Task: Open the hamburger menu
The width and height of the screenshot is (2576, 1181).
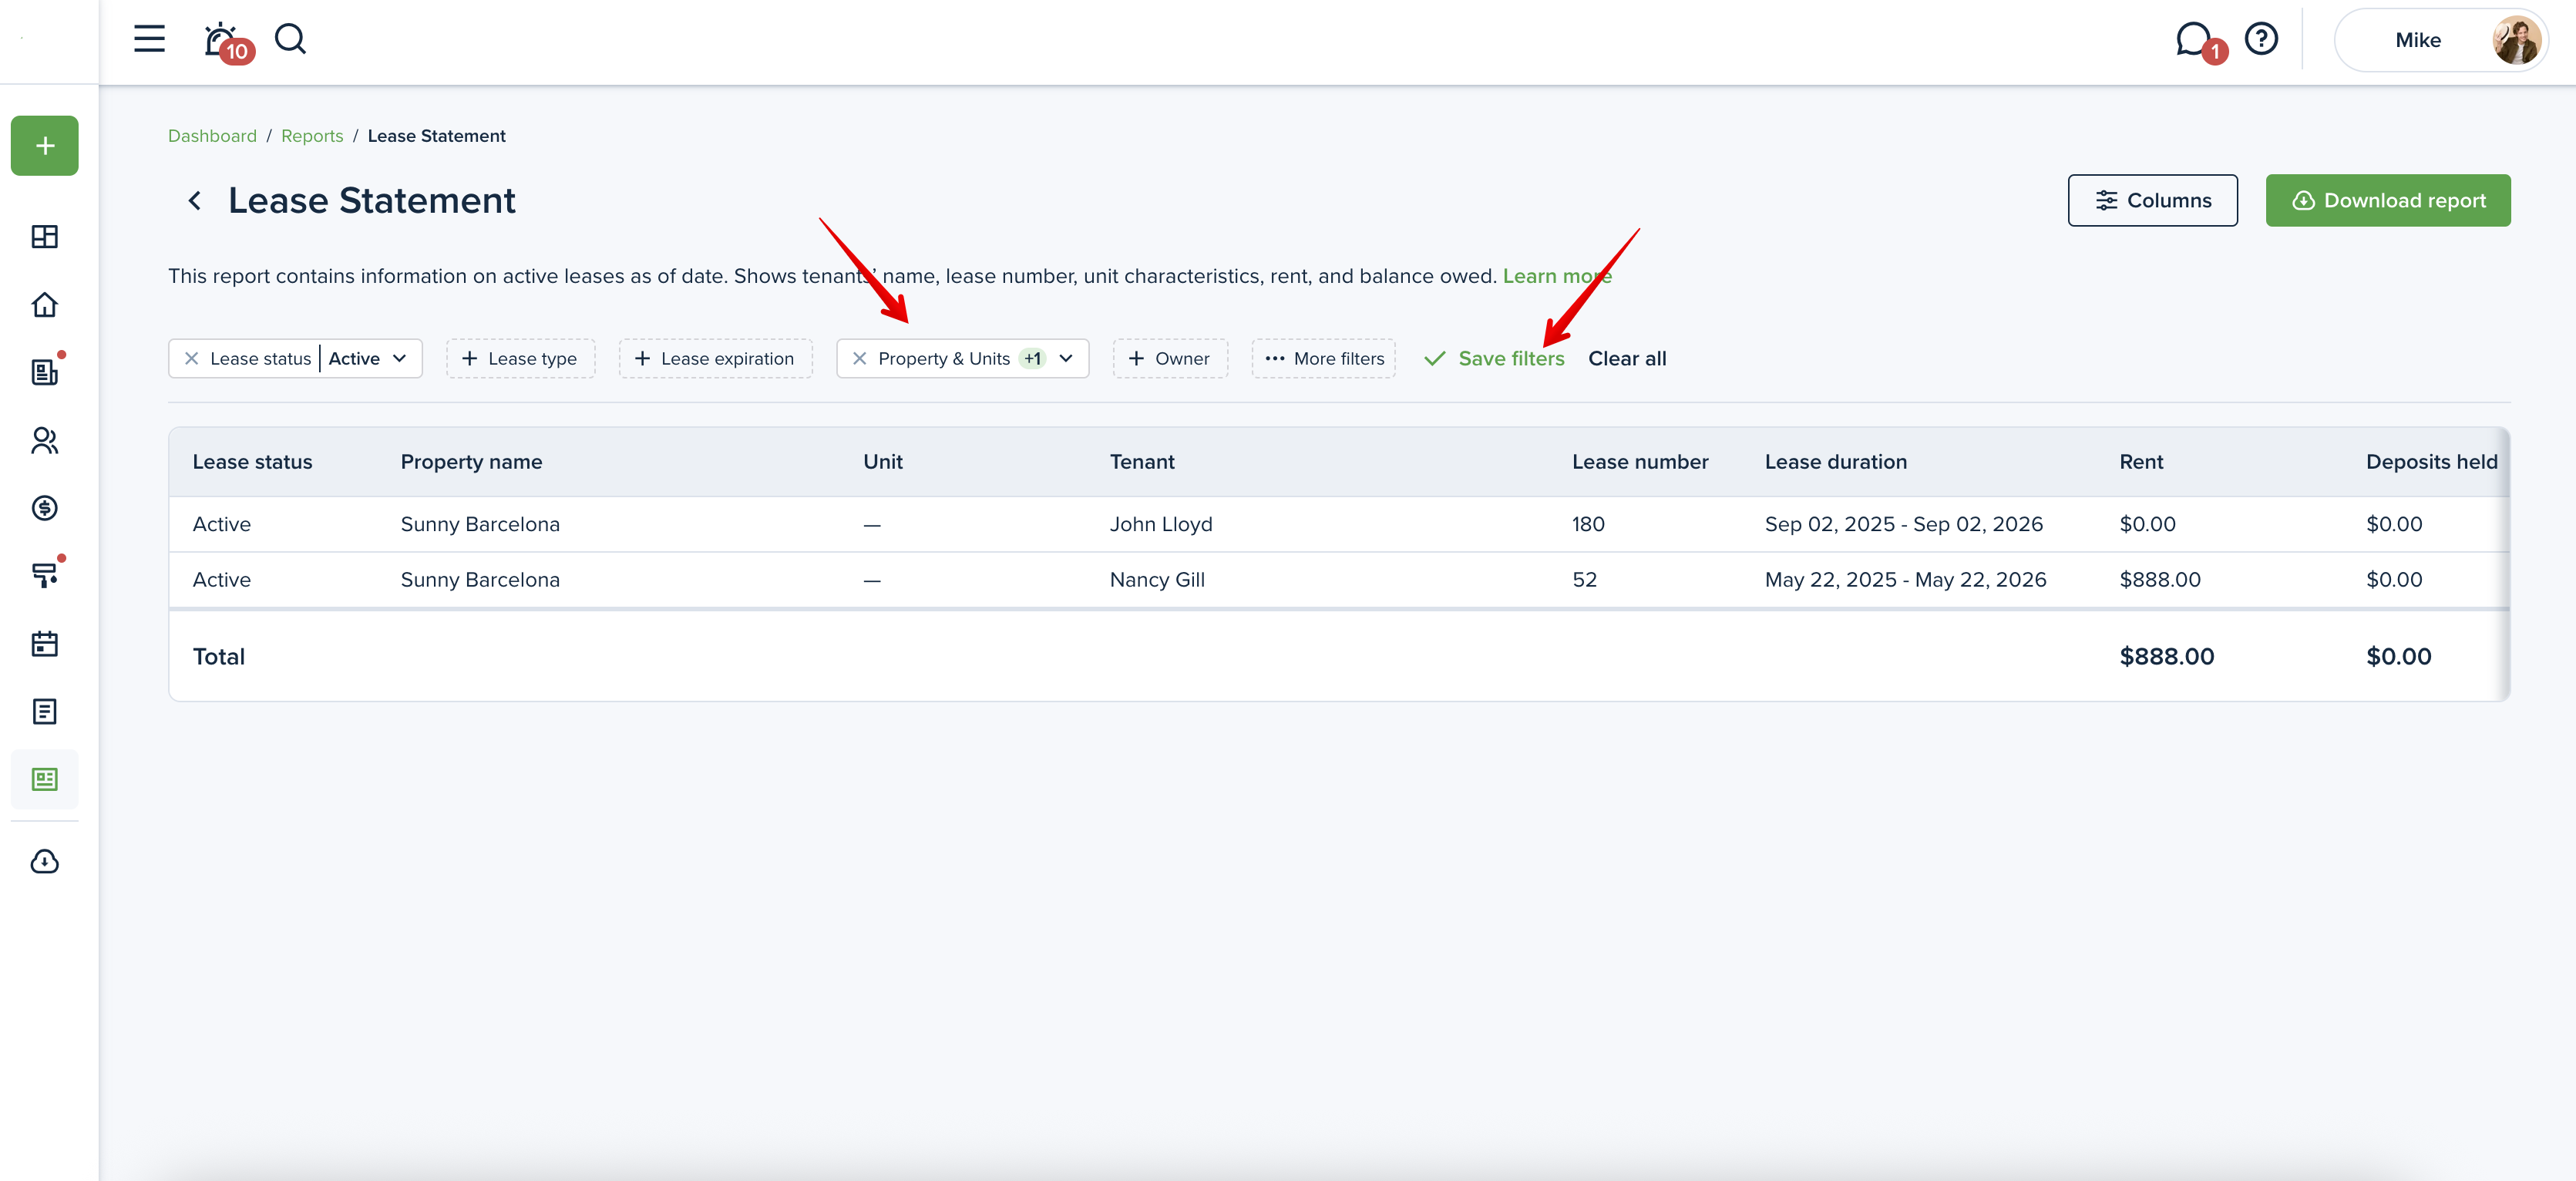Action: pyautogui.click(x=149, y=39)
